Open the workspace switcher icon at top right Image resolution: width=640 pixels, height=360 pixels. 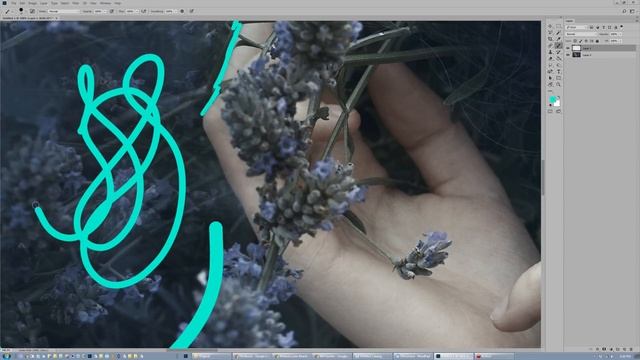tap(632, 11)
